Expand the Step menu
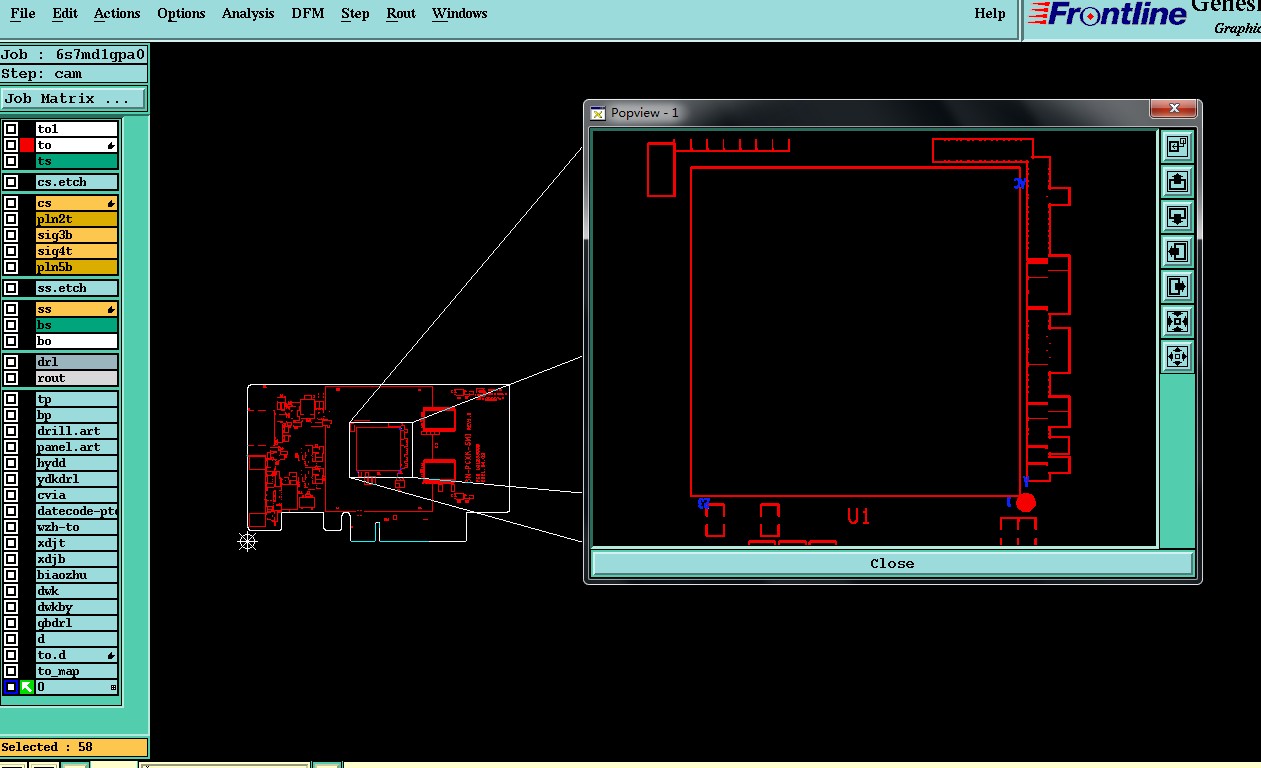The width and height of the screenshot is (1261, 768). [355, 13]
